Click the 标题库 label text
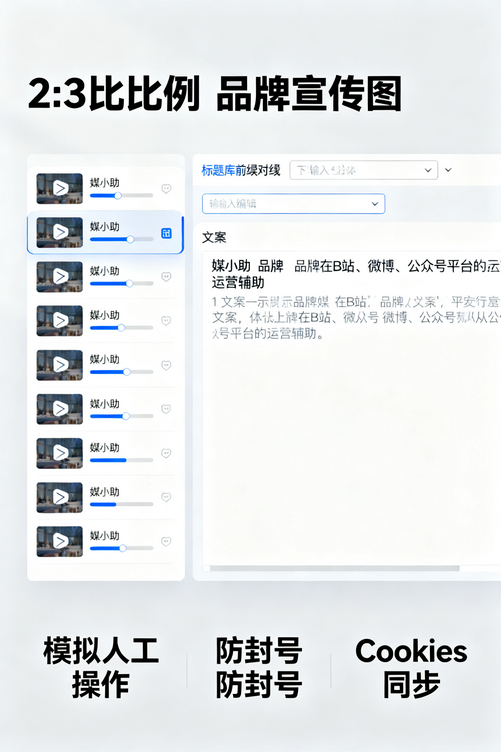 pos(218,170)
